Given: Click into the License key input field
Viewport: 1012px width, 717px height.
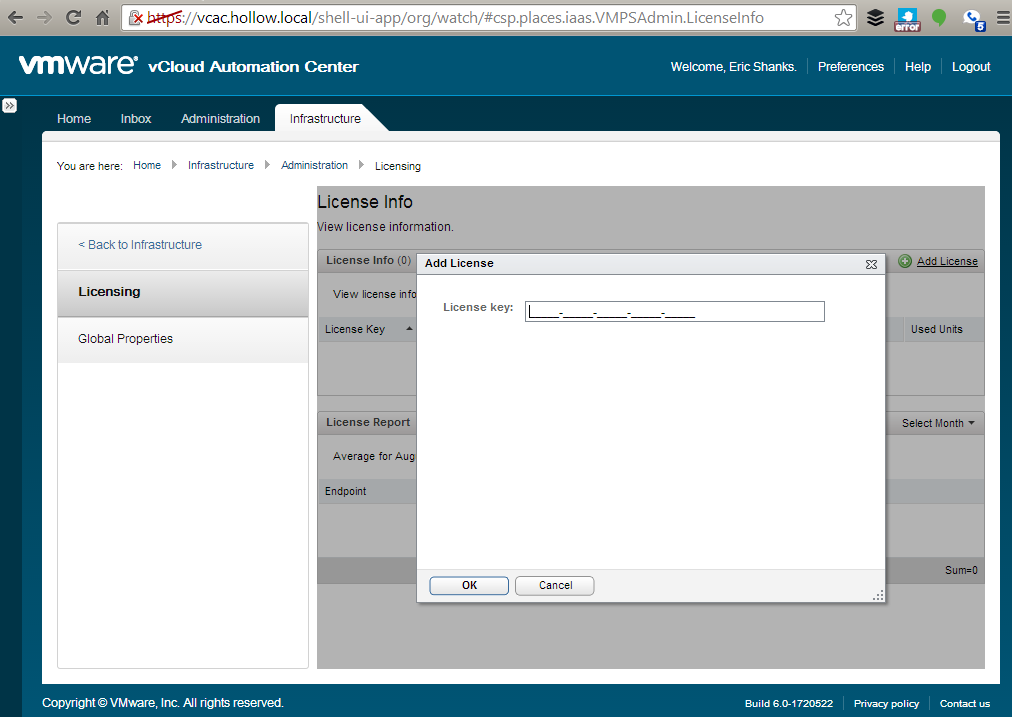Looking at the screenshot, I should 675,312.
